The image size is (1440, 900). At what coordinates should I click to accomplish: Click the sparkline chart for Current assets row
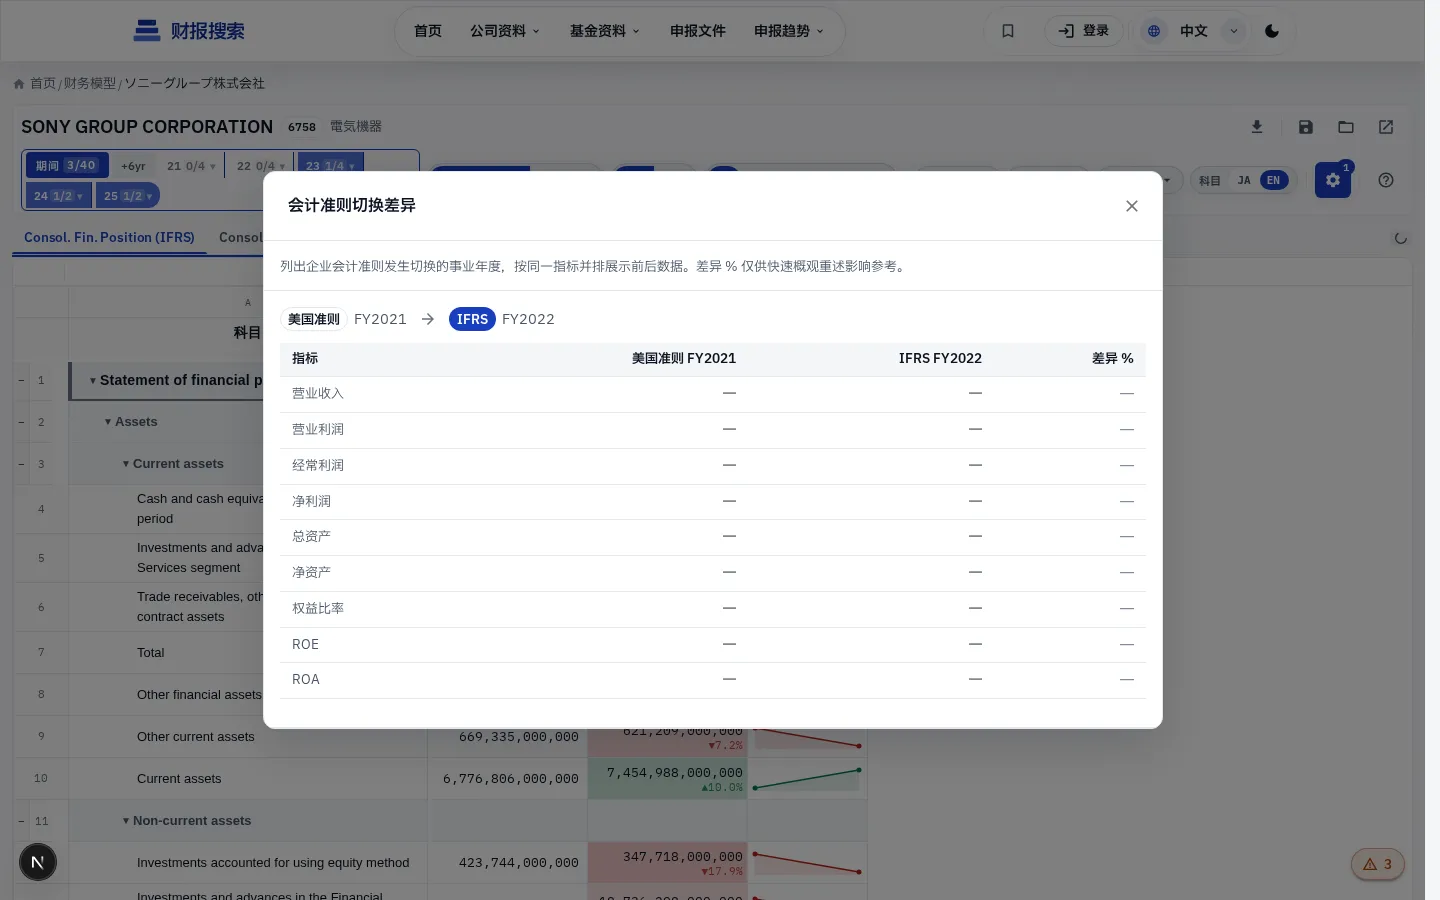(x=807, y=778)
